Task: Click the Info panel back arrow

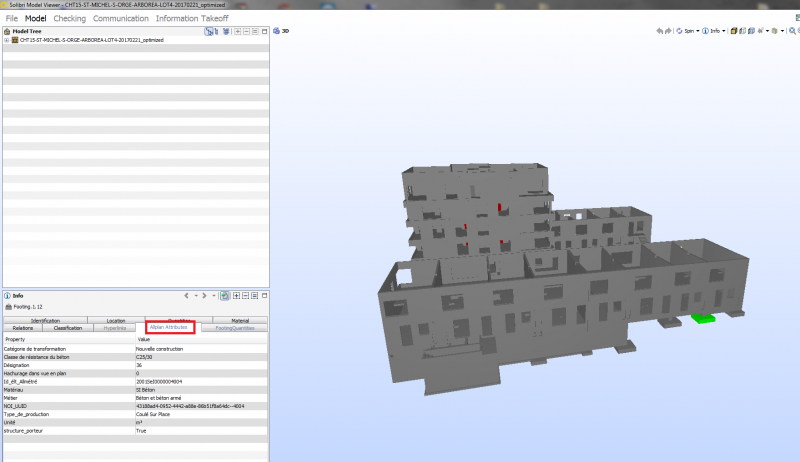Action: [x=186, y=296]
